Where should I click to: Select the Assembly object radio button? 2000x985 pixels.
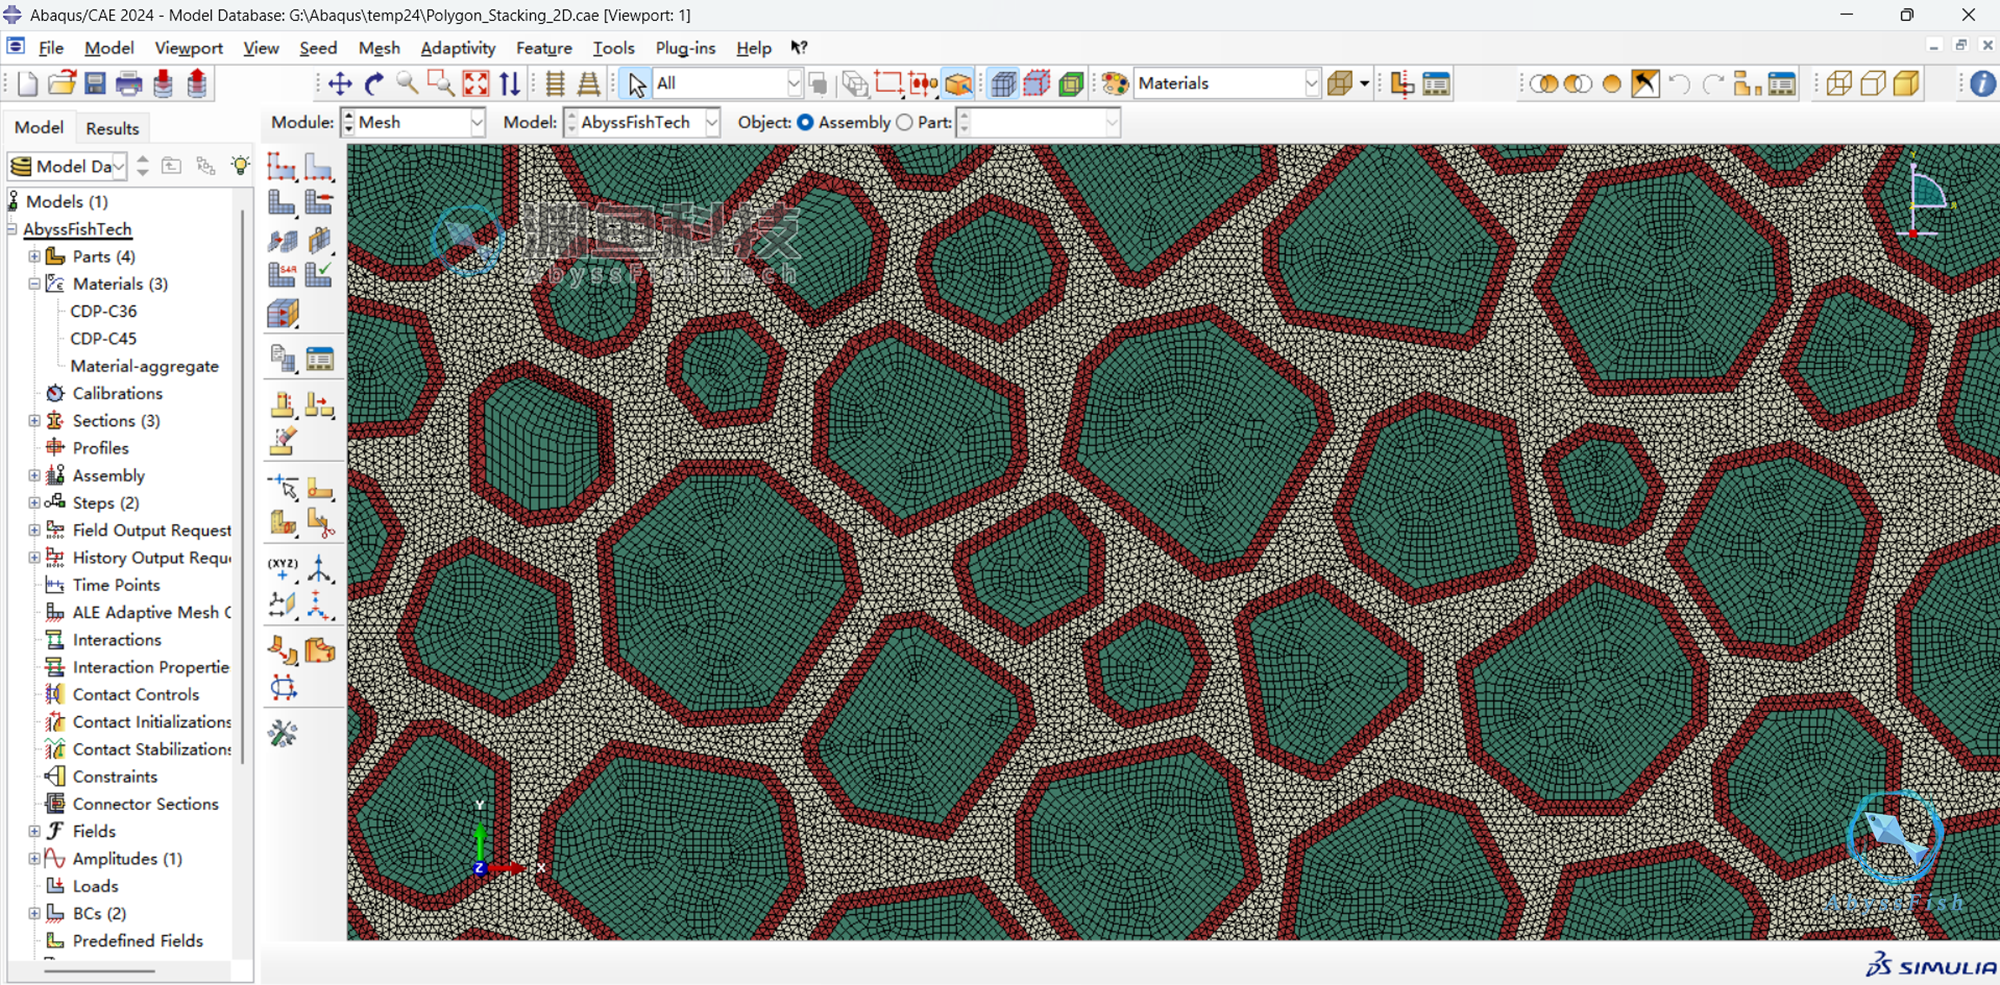(805, 122)
